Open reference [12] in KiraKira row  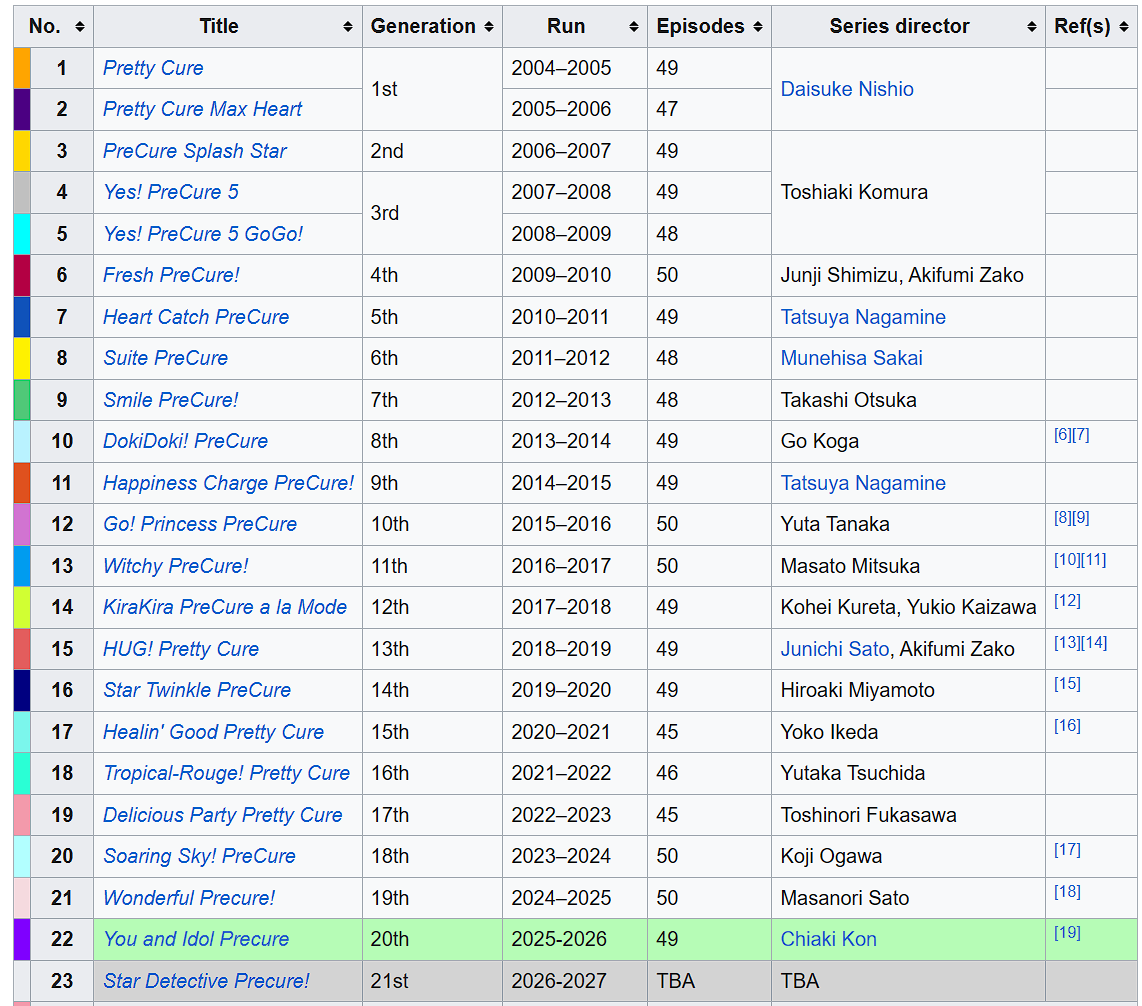[x=1067, y=601]
